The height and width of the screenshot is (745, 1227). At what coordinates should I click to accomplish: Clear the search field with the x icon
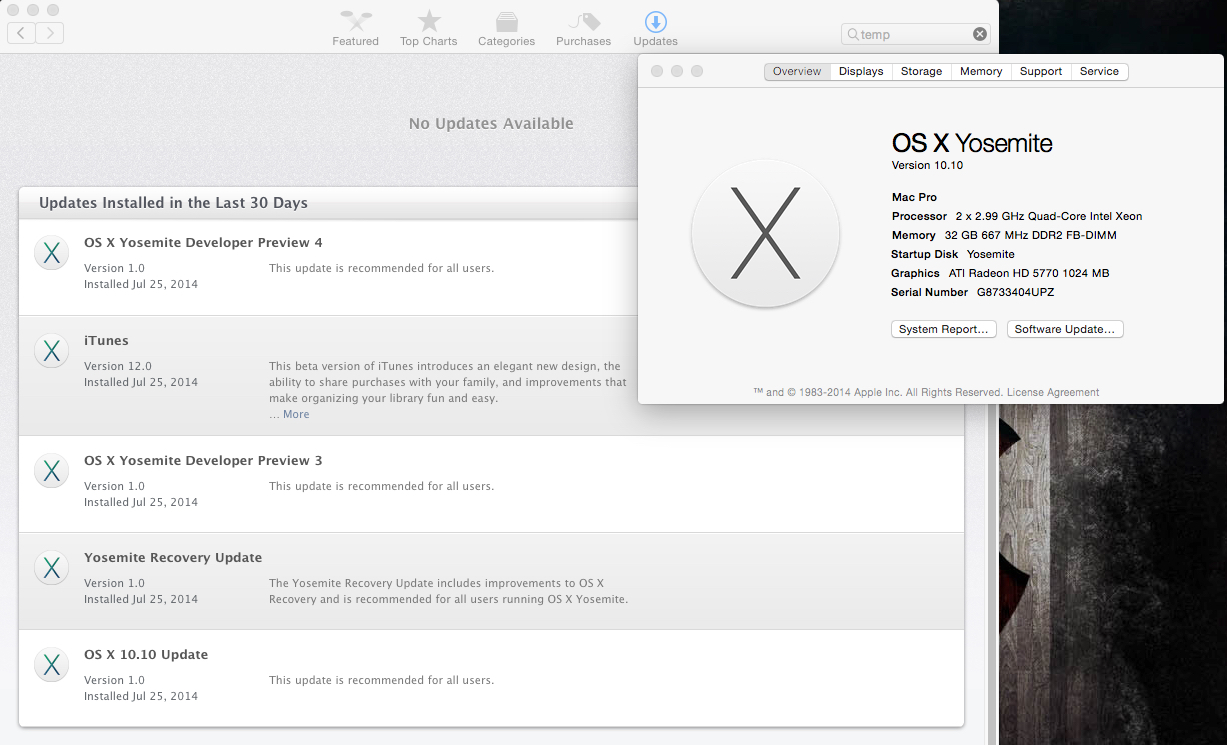pyautogui.click(x=980, y=34)
